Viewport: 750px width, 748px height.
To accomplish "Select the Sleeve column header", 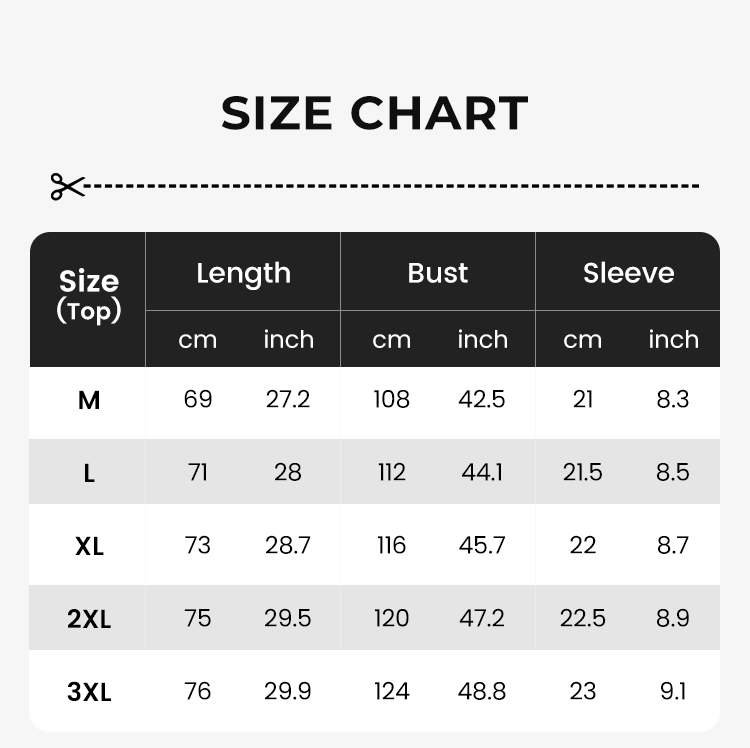I will [629, 273].
